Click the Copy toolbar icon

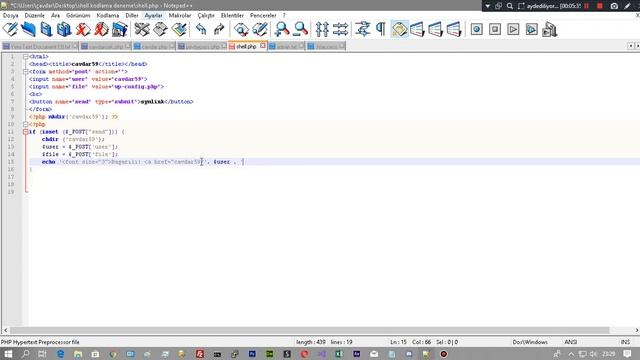pos(160,29)
